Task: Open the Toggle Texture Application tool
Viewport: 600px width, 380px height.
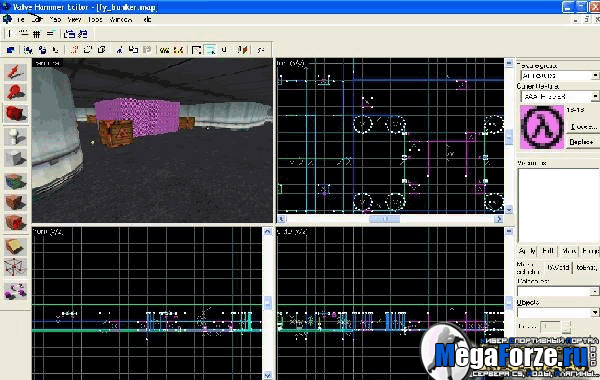Action: click(15, 181)
